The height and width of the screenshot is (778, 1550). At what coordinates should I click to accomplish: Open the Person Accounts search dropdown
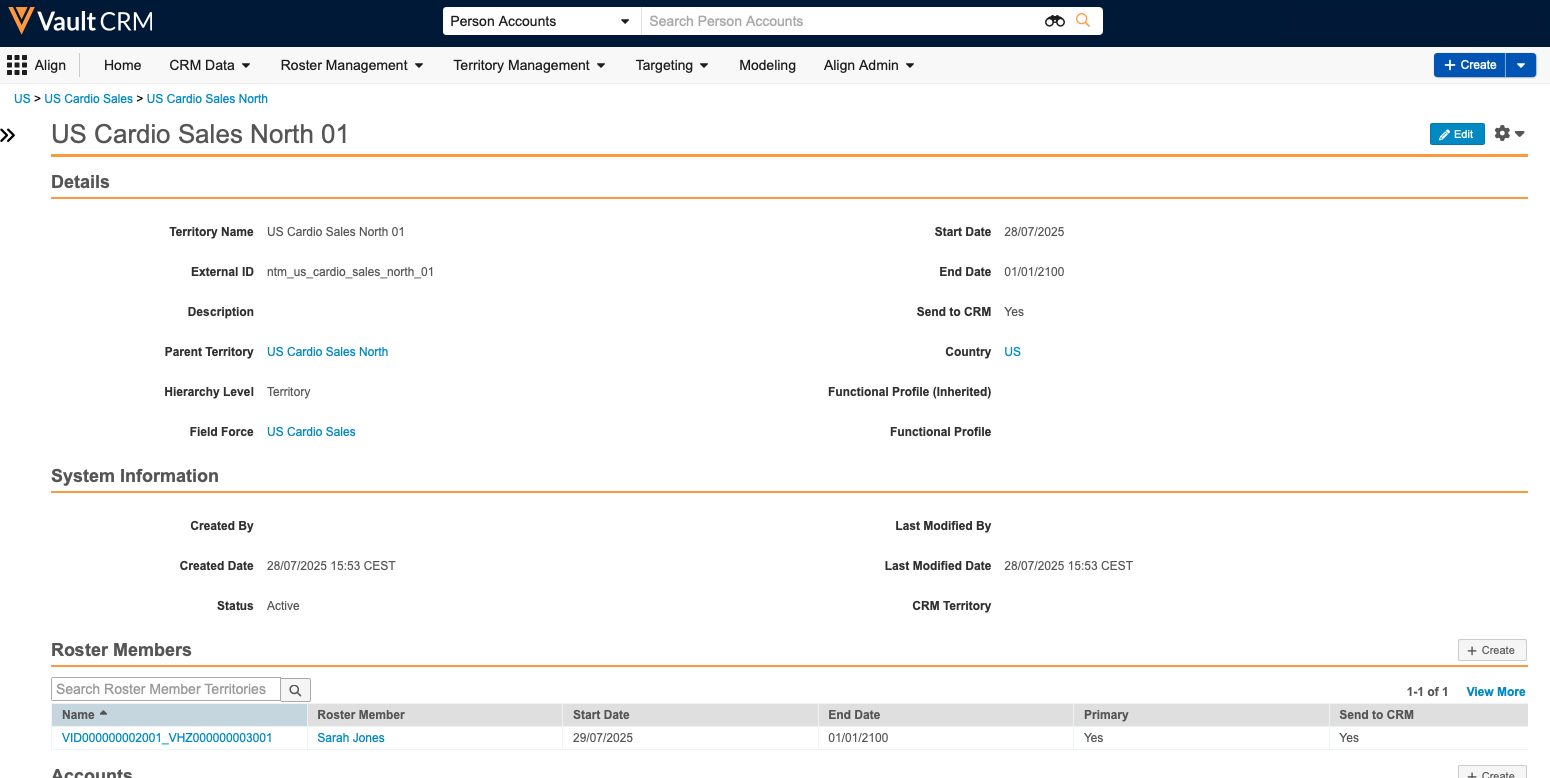point(540,21)
